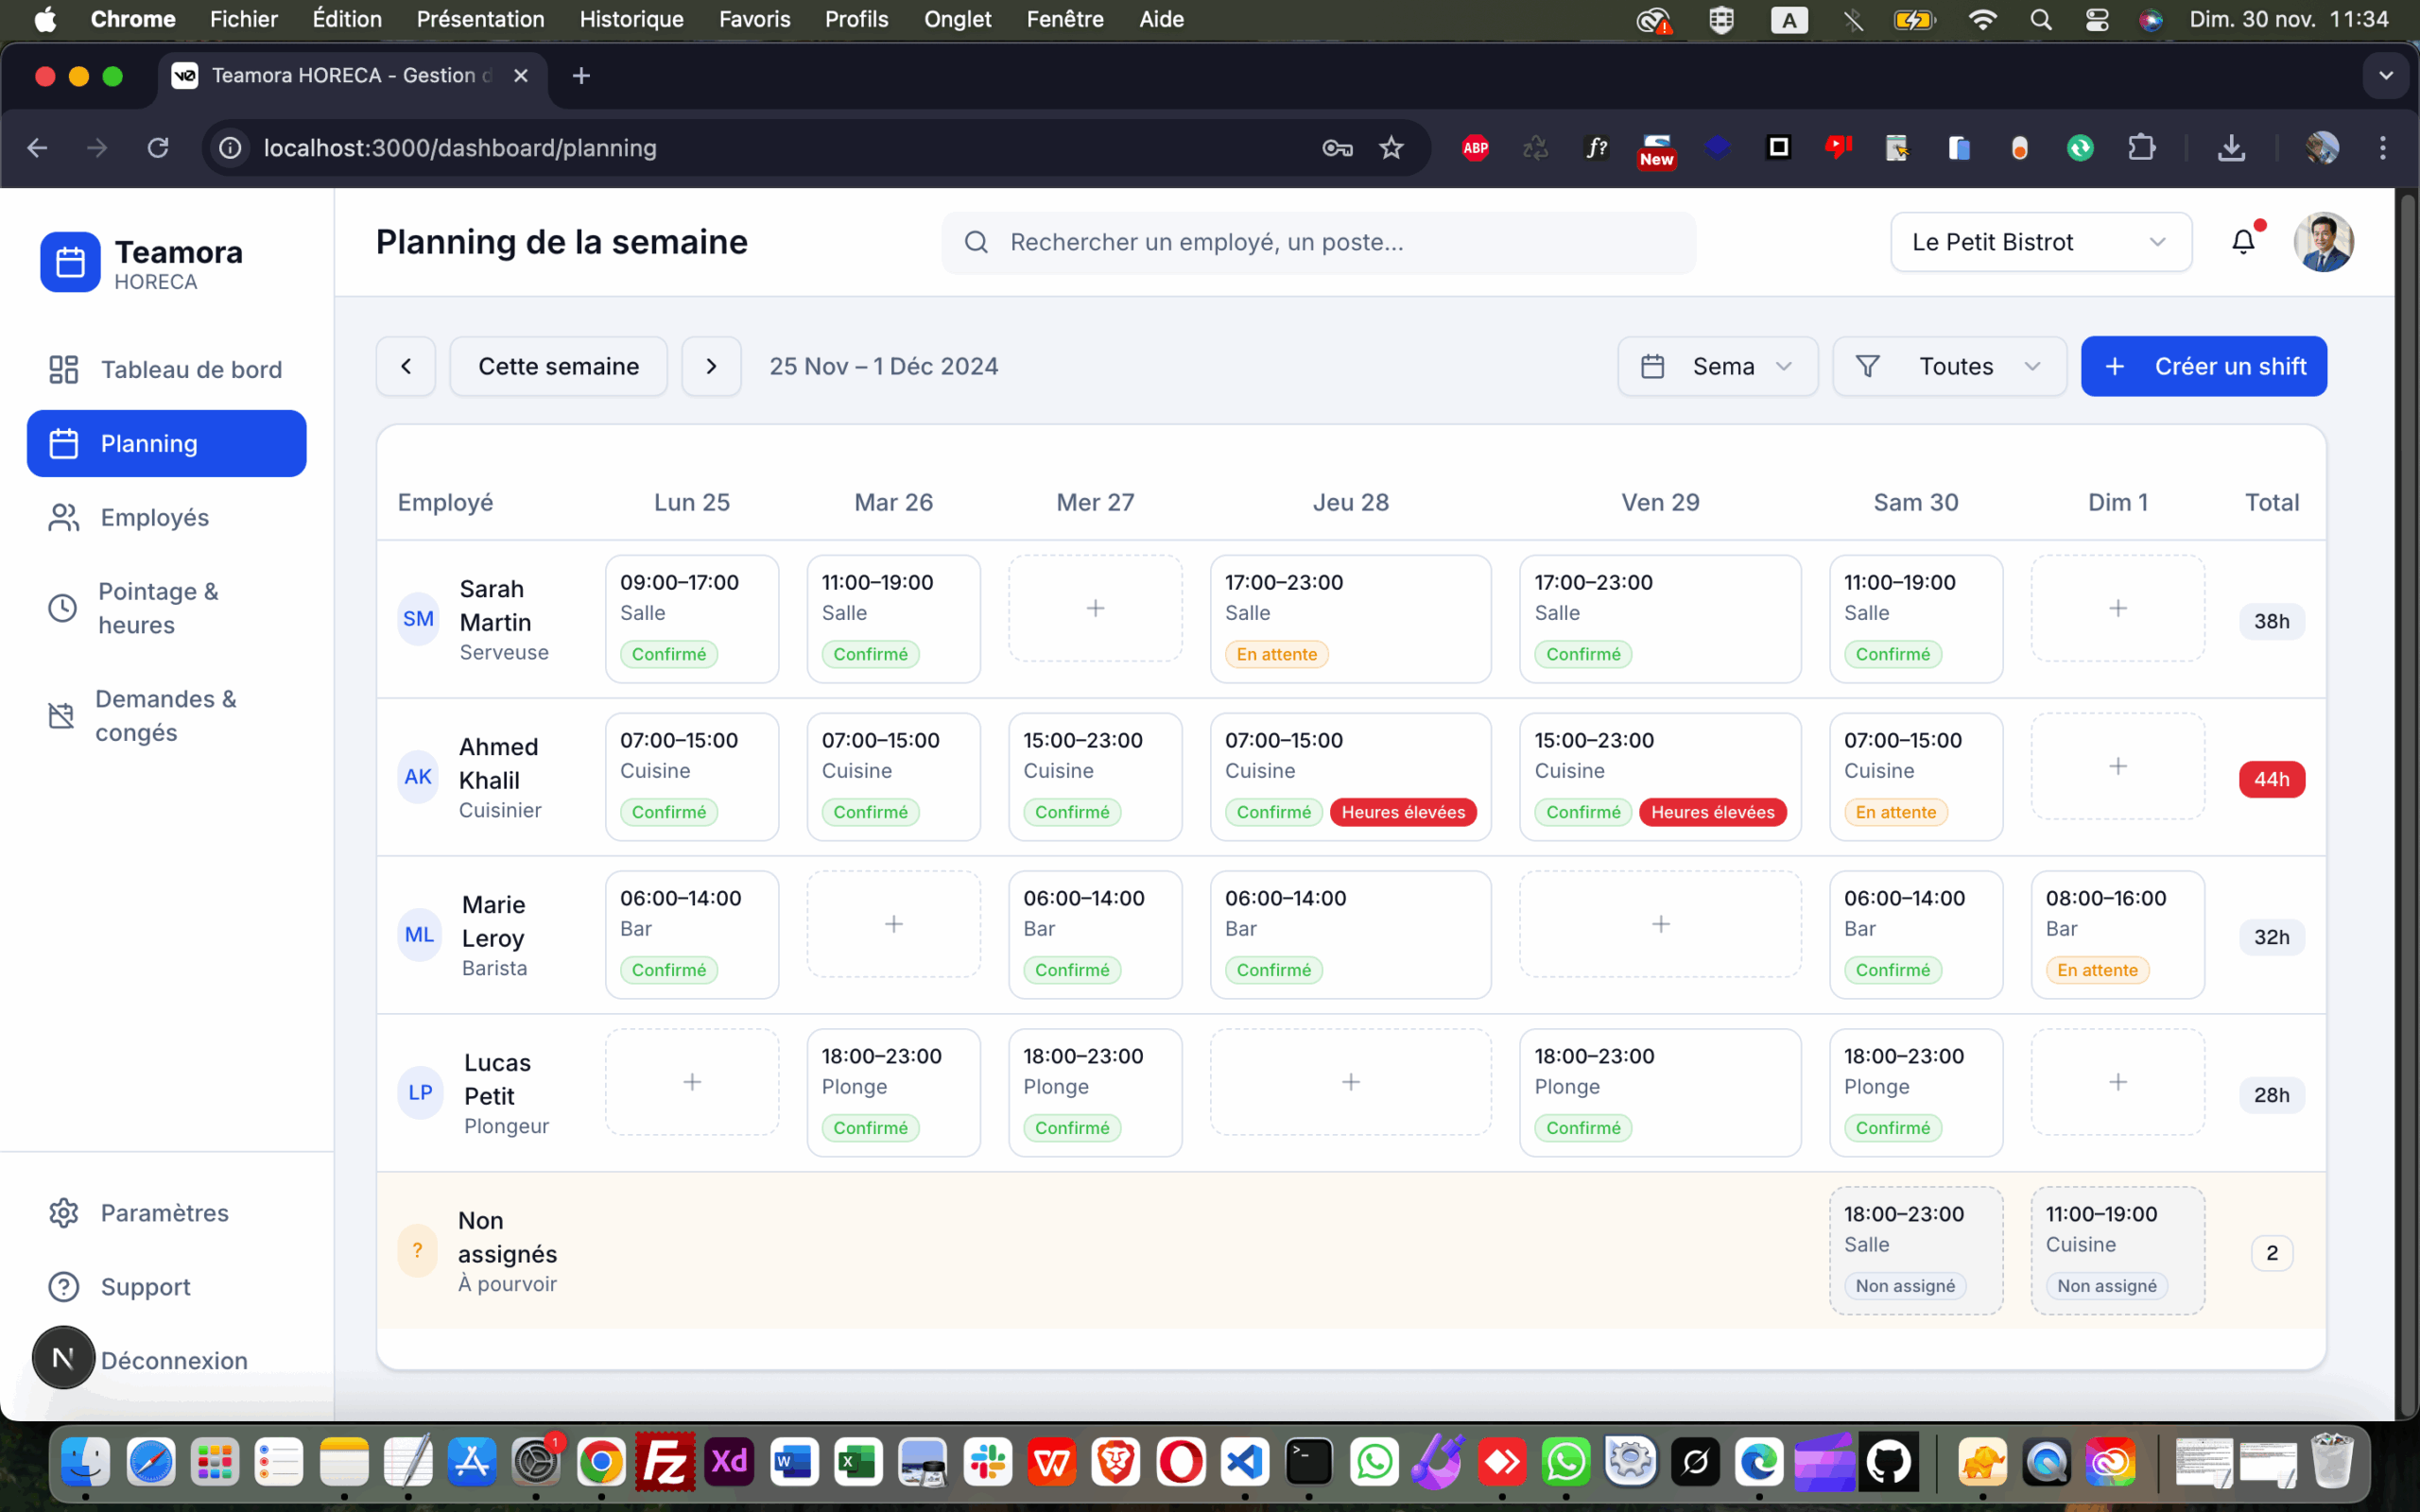
Task: Navigate to Pointage & heures section
Action: pos(158,608)
